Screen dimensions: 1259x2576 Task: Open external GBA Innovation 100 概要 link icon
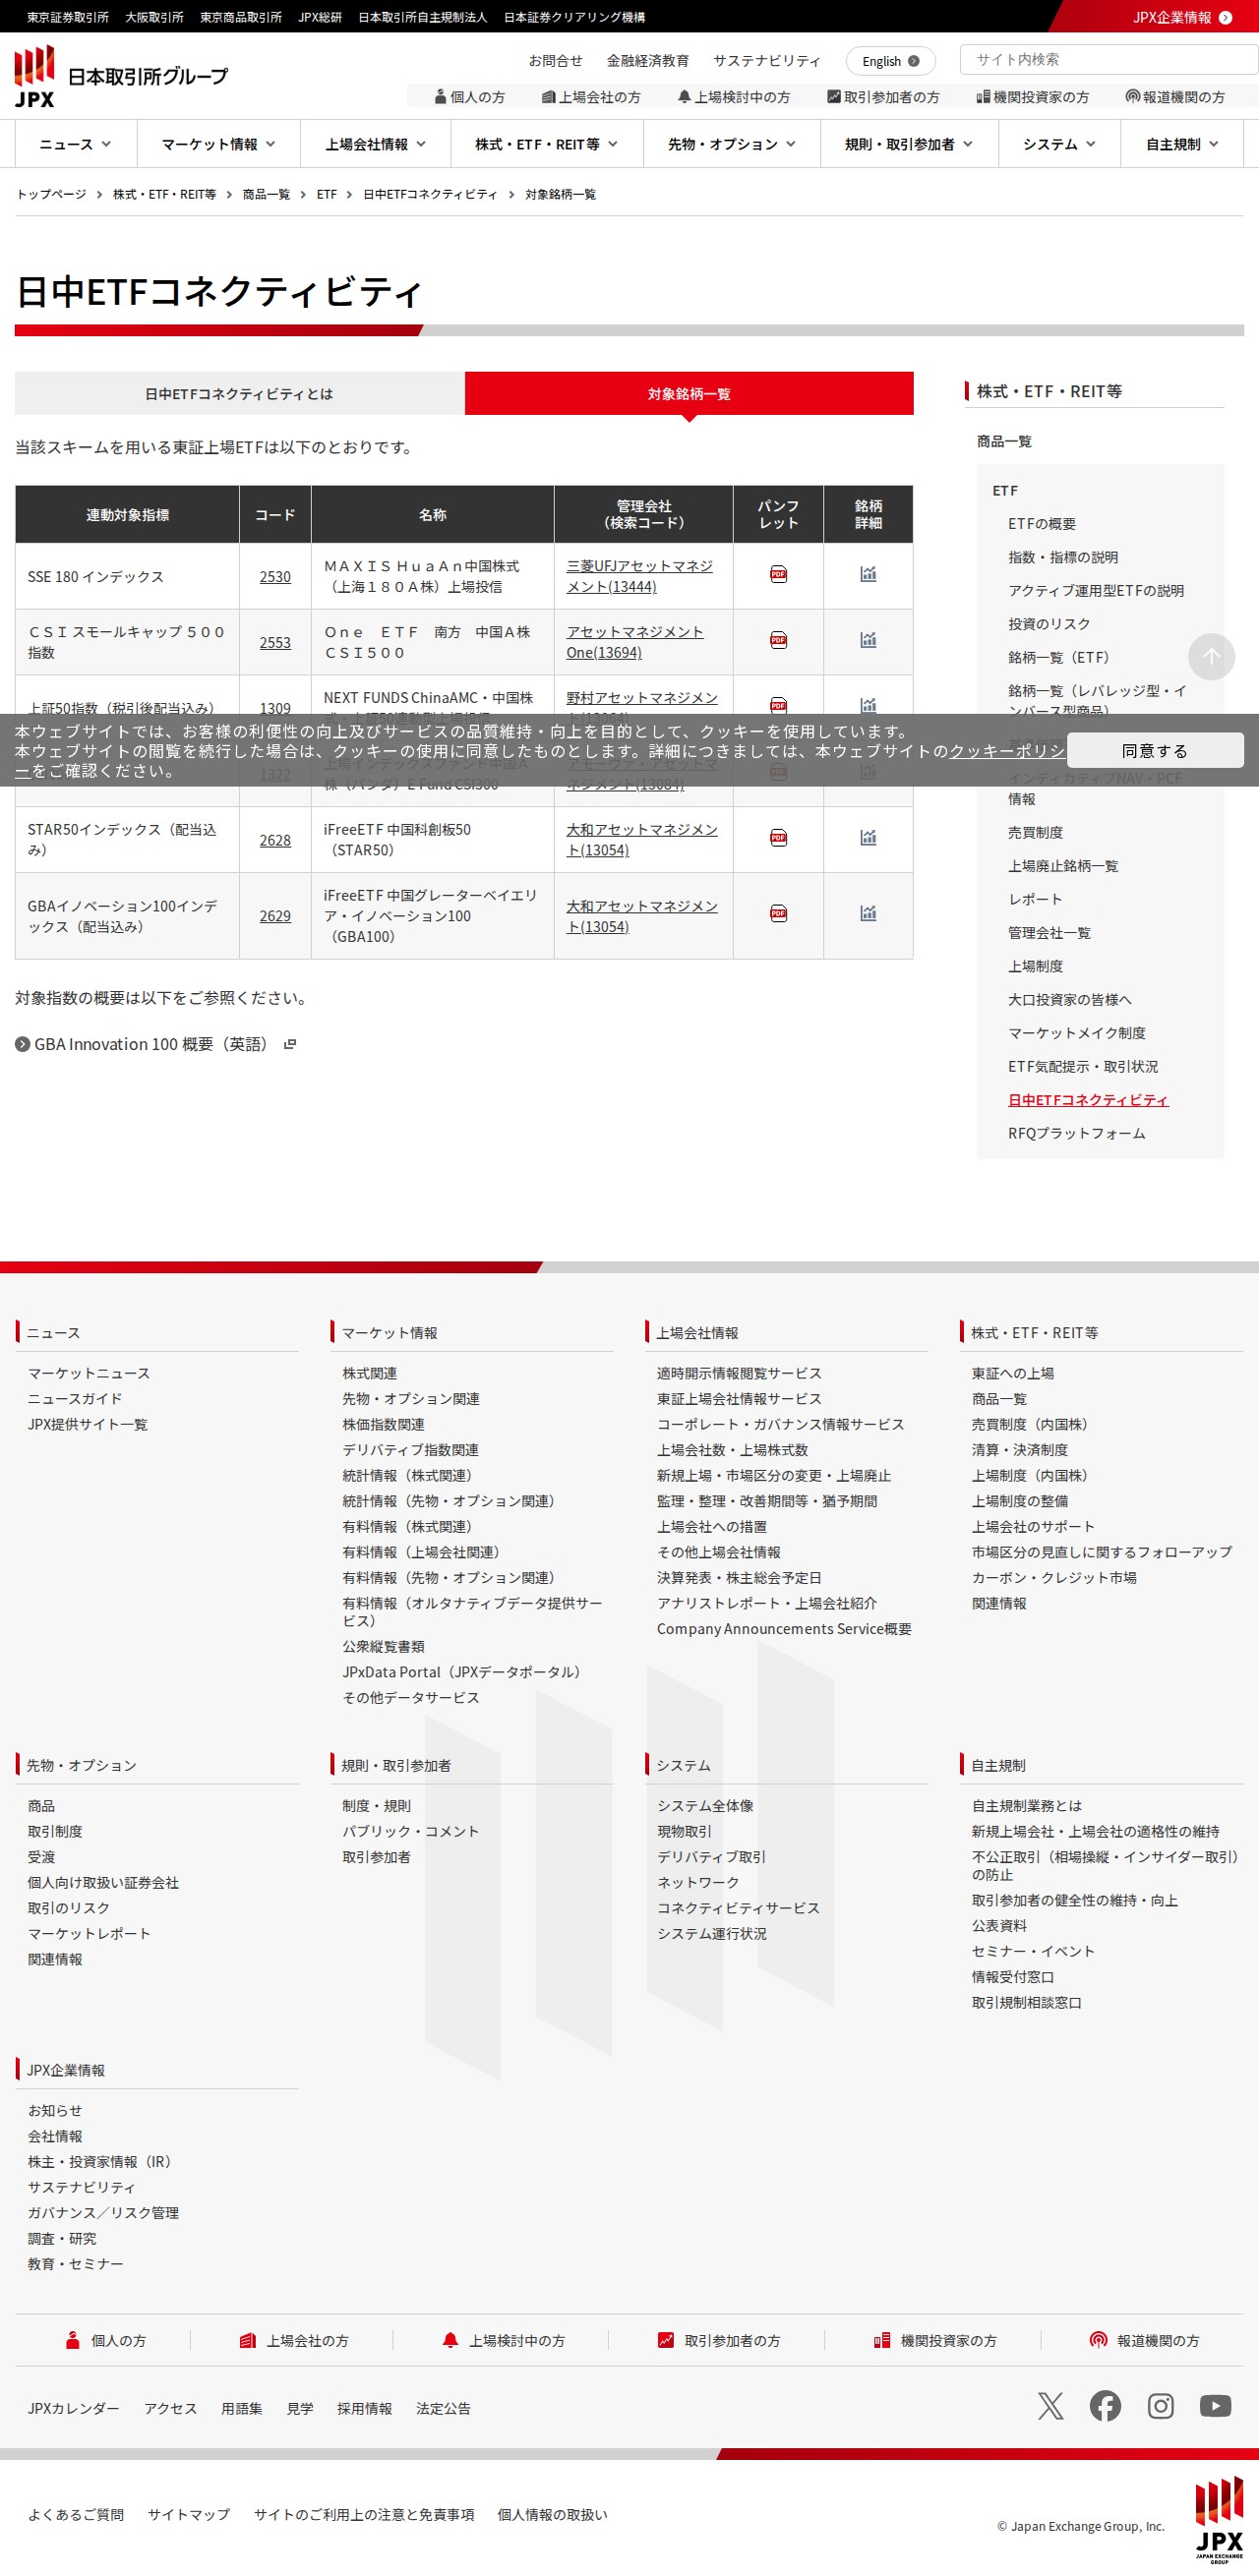[290, 1044]
